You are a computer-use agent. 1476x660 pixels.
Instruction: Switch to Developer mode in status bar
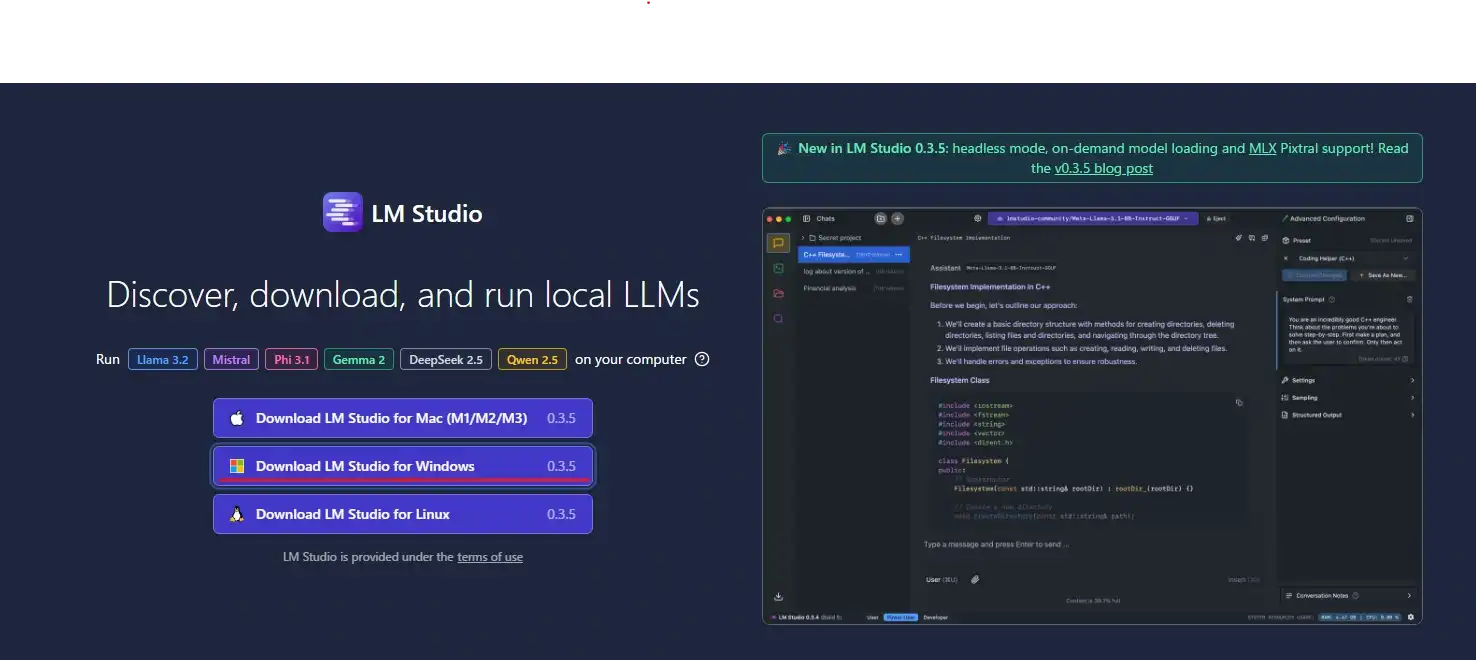point(935,617)
